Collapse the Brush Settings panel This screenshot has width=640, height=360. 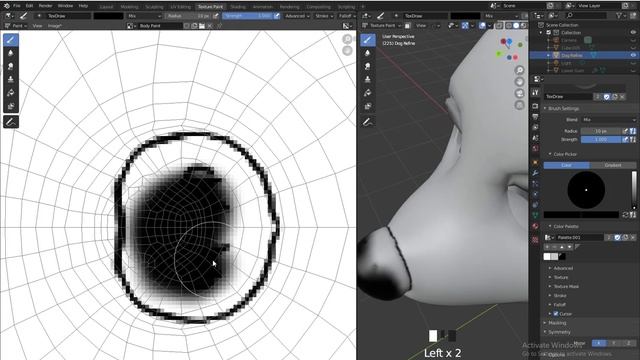563,109
